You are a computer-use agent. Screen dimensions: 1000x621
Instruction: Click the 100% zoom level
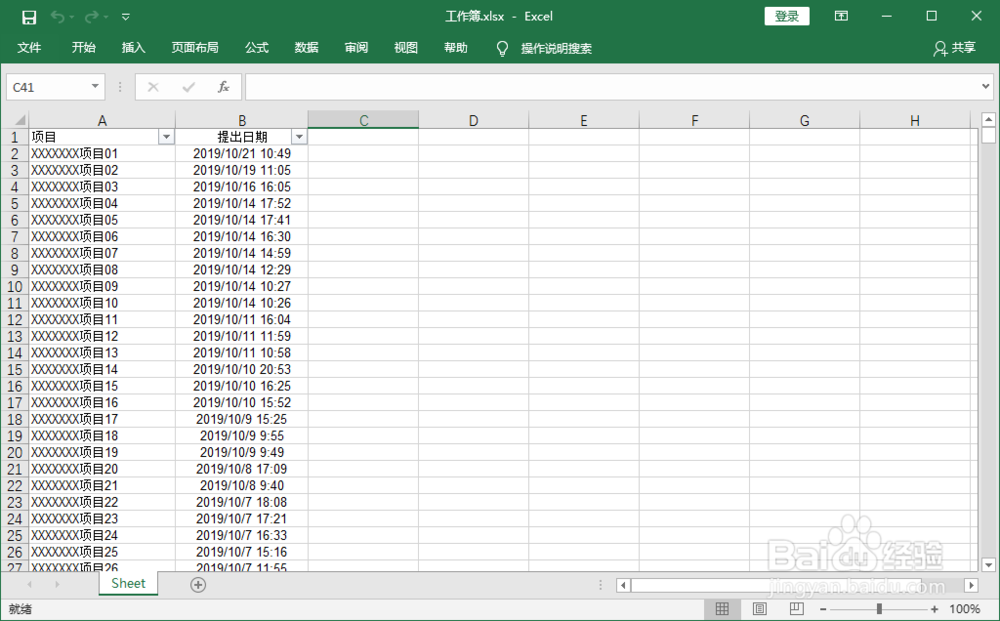pyautogui.click(x=964, y=610)
